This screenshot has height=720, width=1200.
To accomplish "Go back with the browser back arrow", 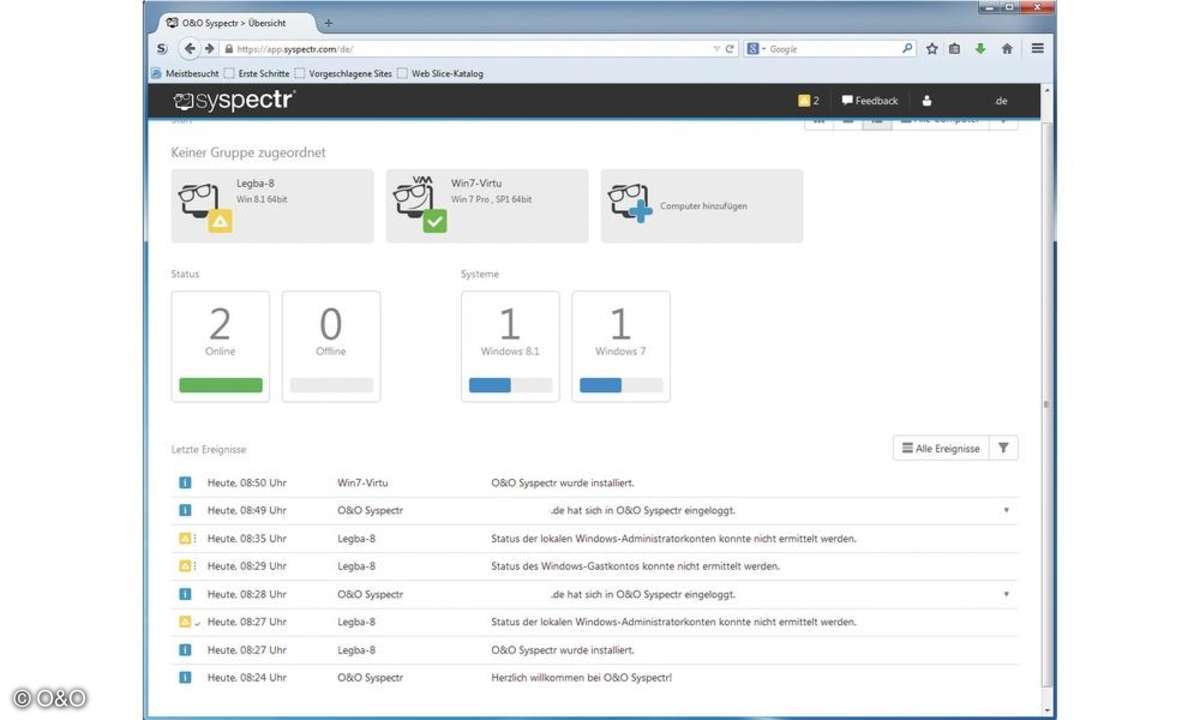I will (190, 48).
